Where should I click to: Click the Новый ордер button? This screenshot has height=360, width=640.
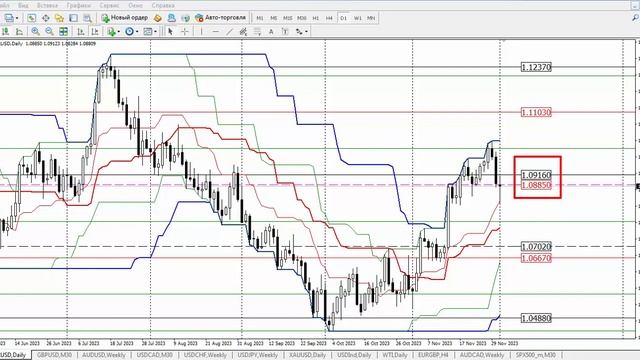[124, 18]
